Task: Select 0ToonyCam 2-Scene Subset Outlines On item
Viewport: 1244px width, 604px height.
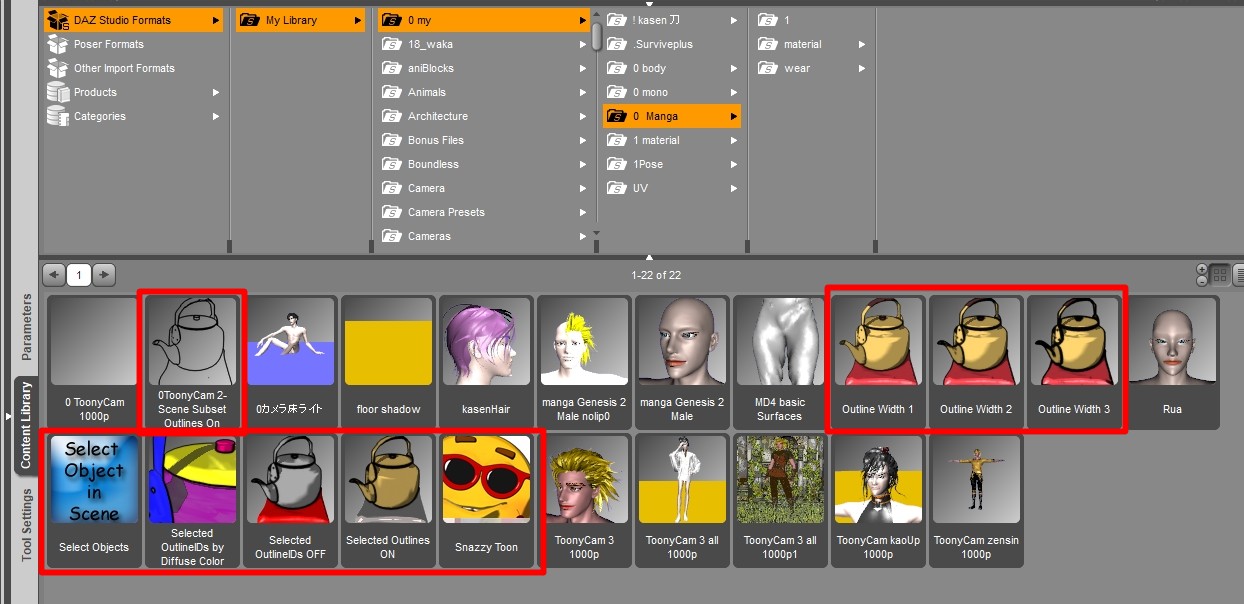Action: [192, 363]
